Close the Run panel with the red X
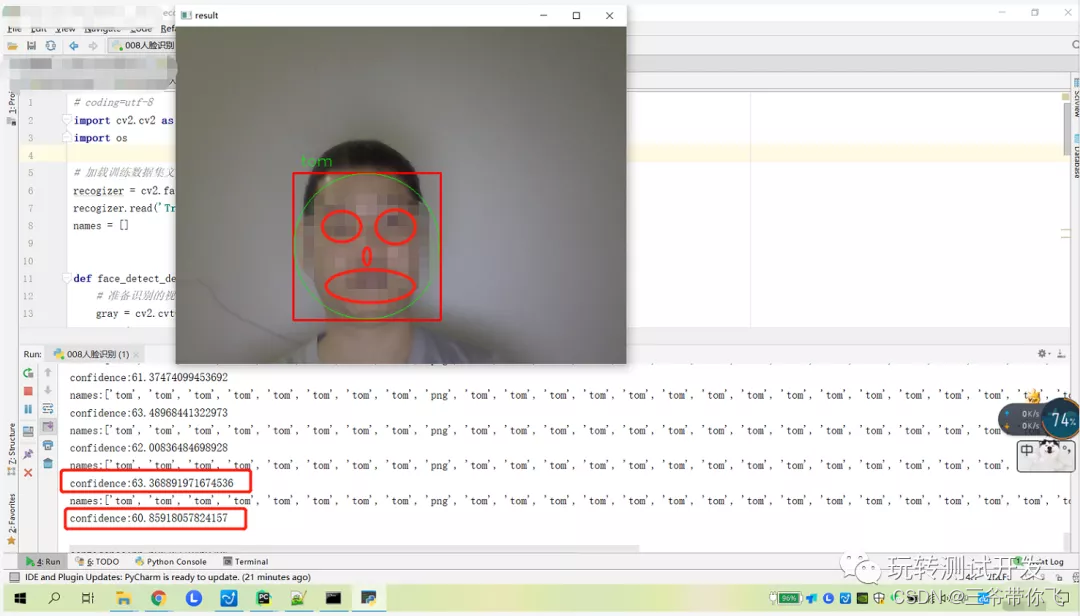The image size is (1080, 616). pyautogui.click(x=28, y=473)
